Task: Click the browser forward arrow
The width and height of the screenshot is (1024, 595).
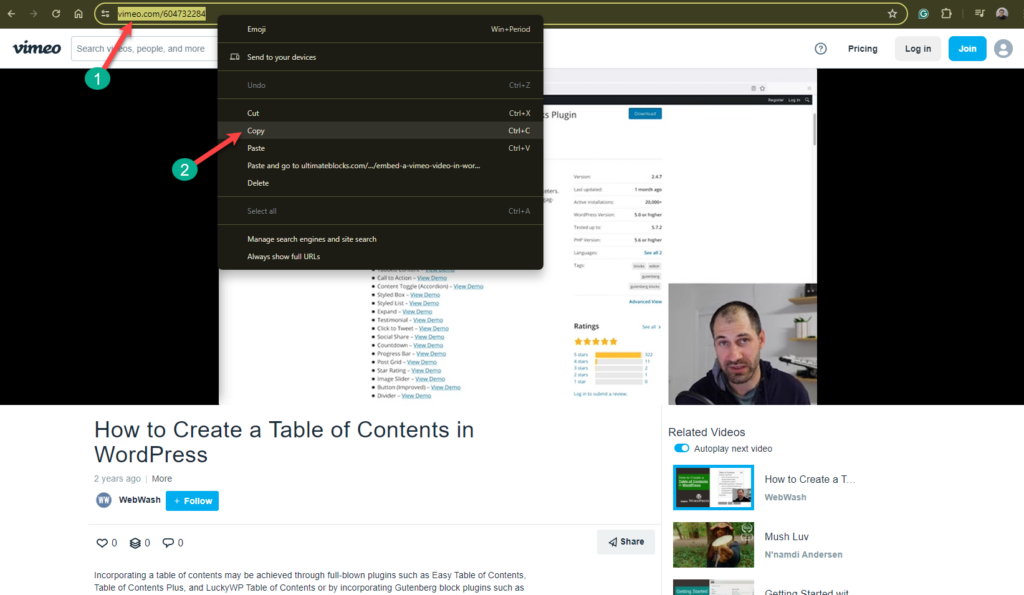Action: (x=33, y=13)
